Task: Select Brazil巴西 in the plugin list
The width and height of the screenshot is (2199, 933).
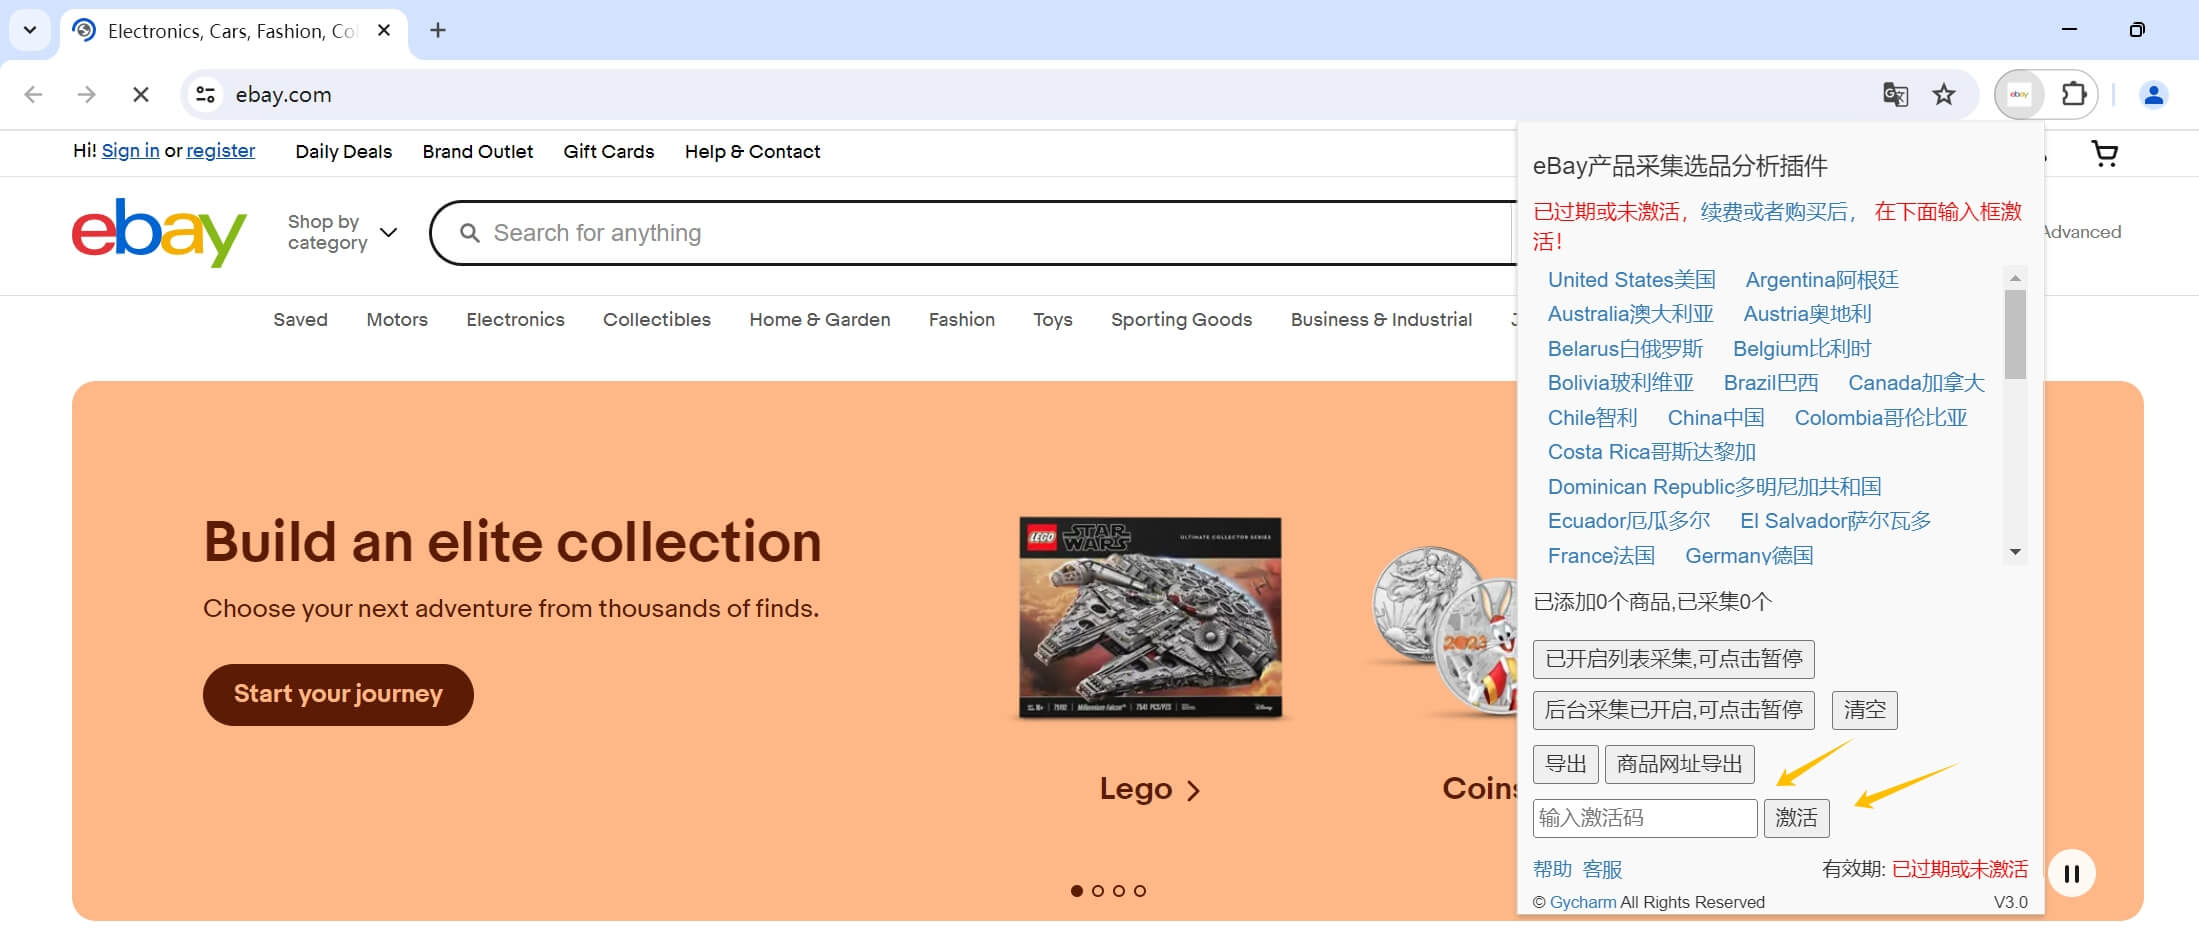Action: [1770, 383]
